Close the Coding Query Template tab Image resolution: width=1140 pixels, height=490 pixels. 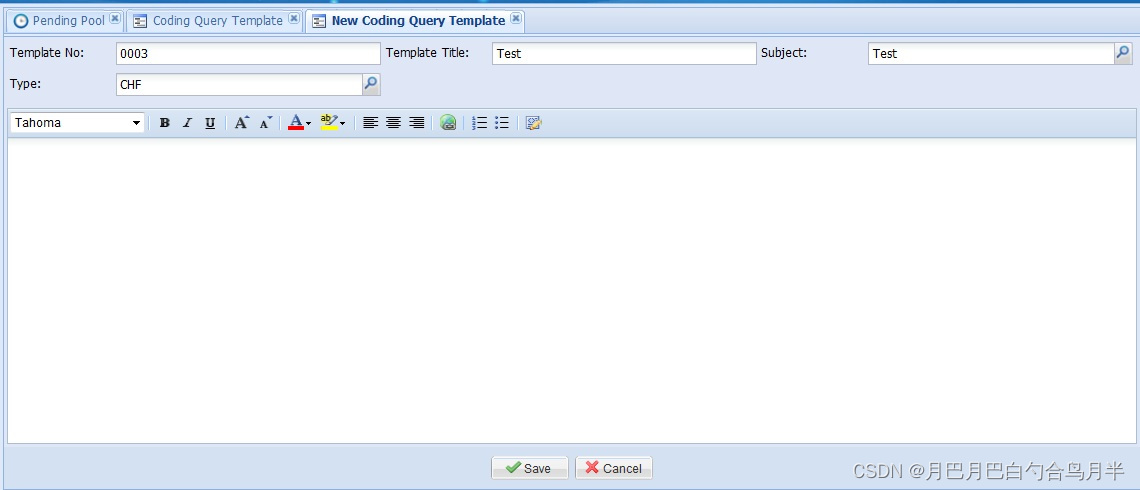(294, 19)
